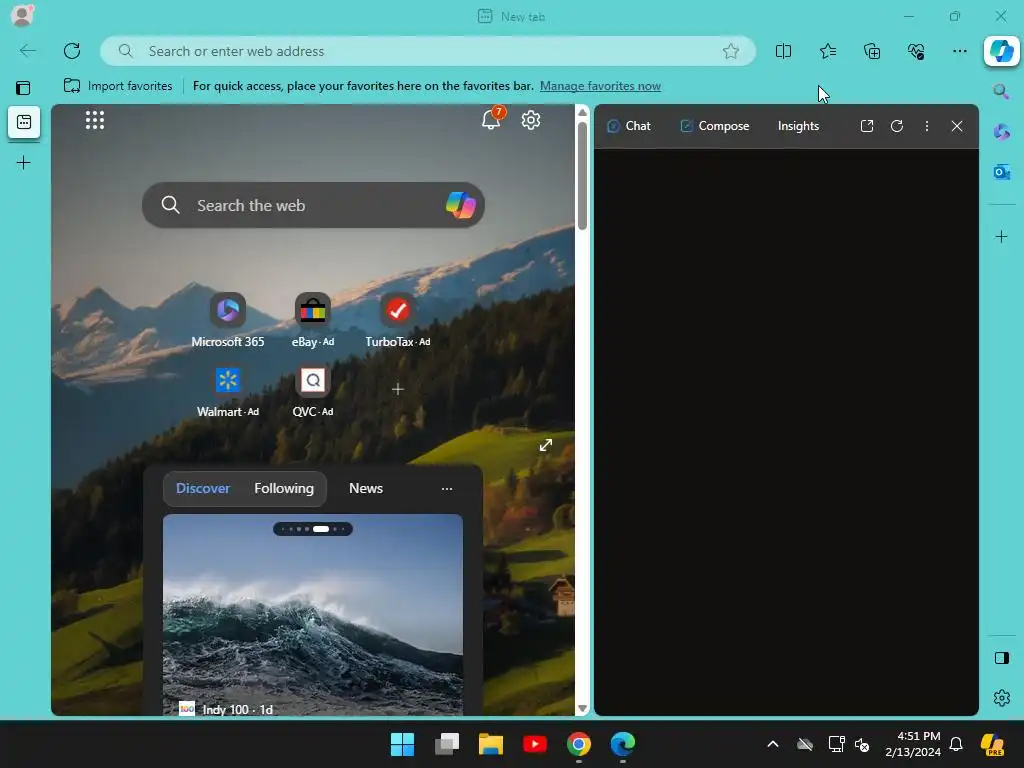Click the page vertical scrollbar thumb
Screen dimensions: 1024x768
(x=583, y=175)
